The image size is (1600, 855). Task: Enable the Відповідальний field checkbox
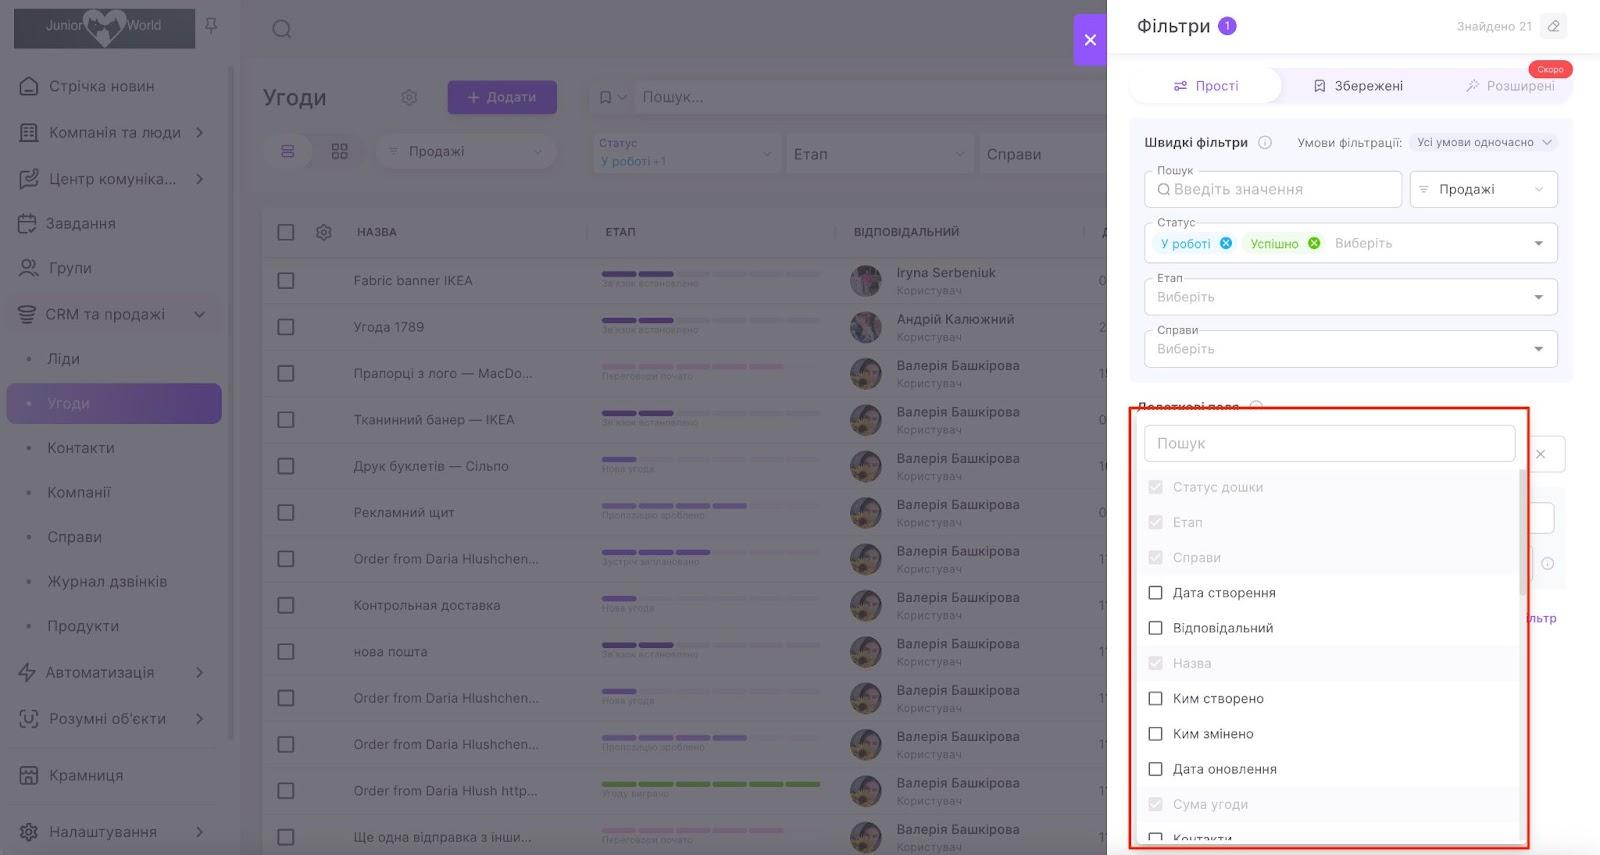pos(1156,628)
